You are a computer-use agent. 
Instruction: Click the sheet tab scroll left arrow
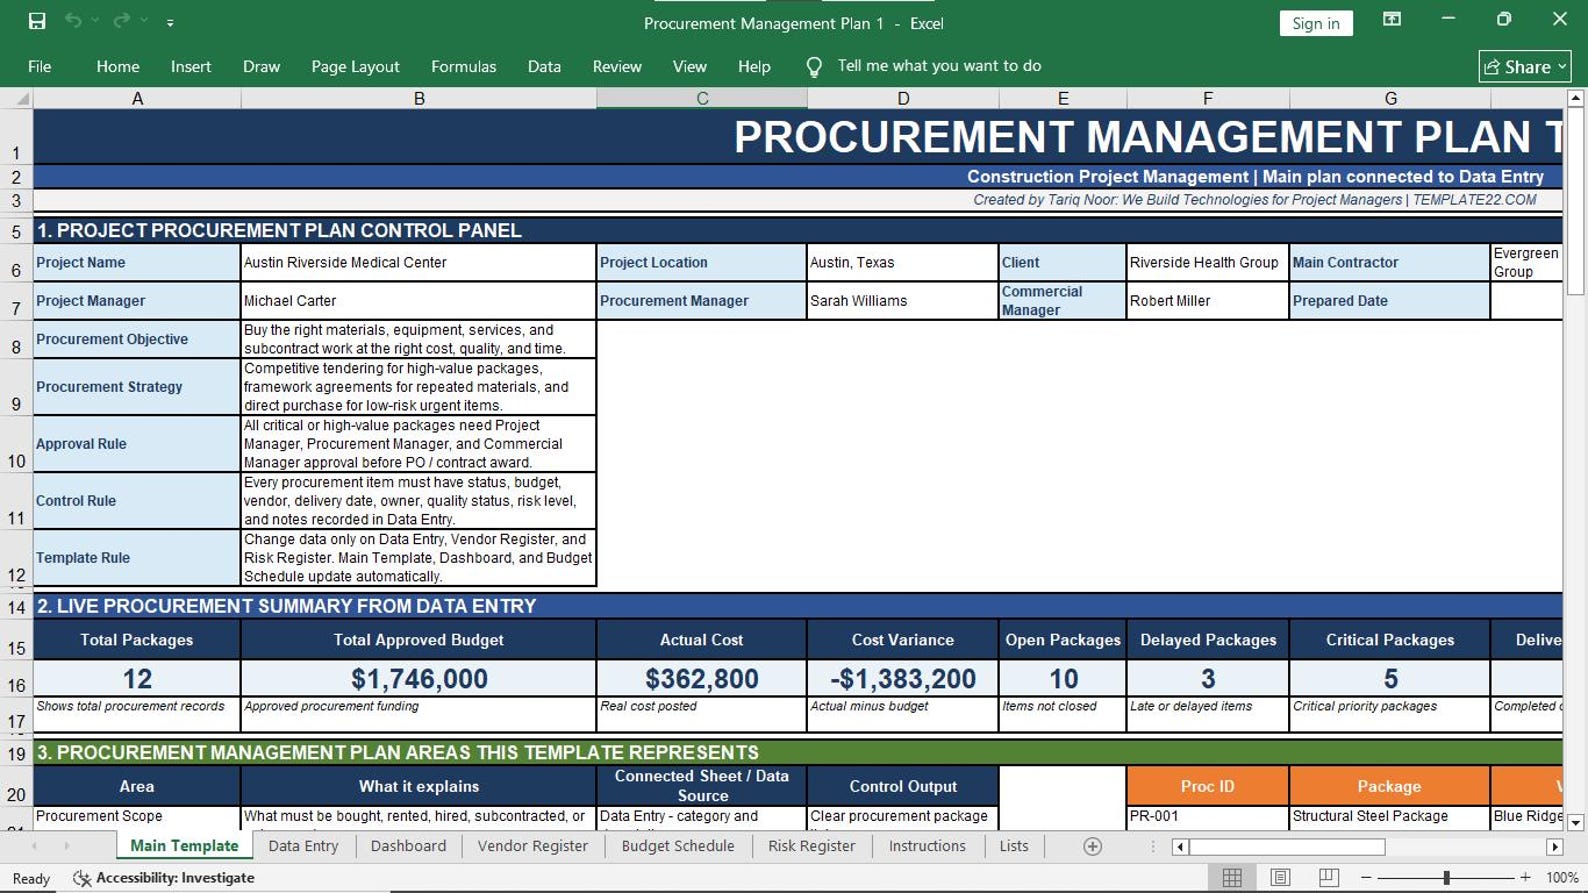(34, 847)
